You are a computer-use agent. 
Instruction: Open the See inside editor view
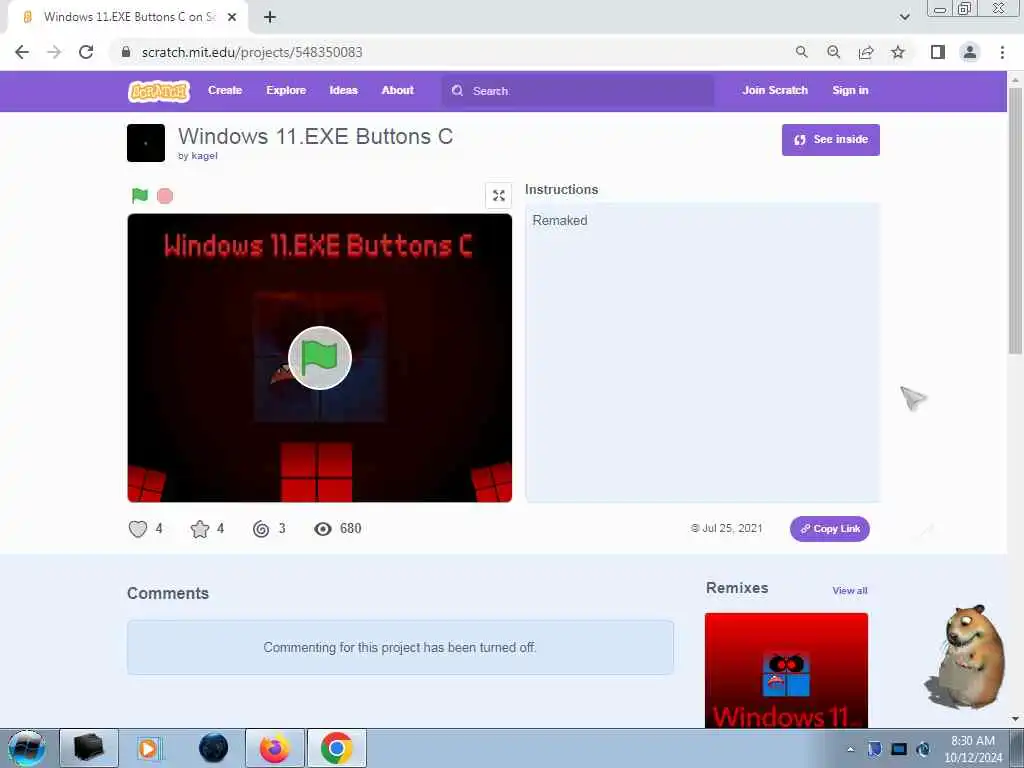click(x=831, y=140)
